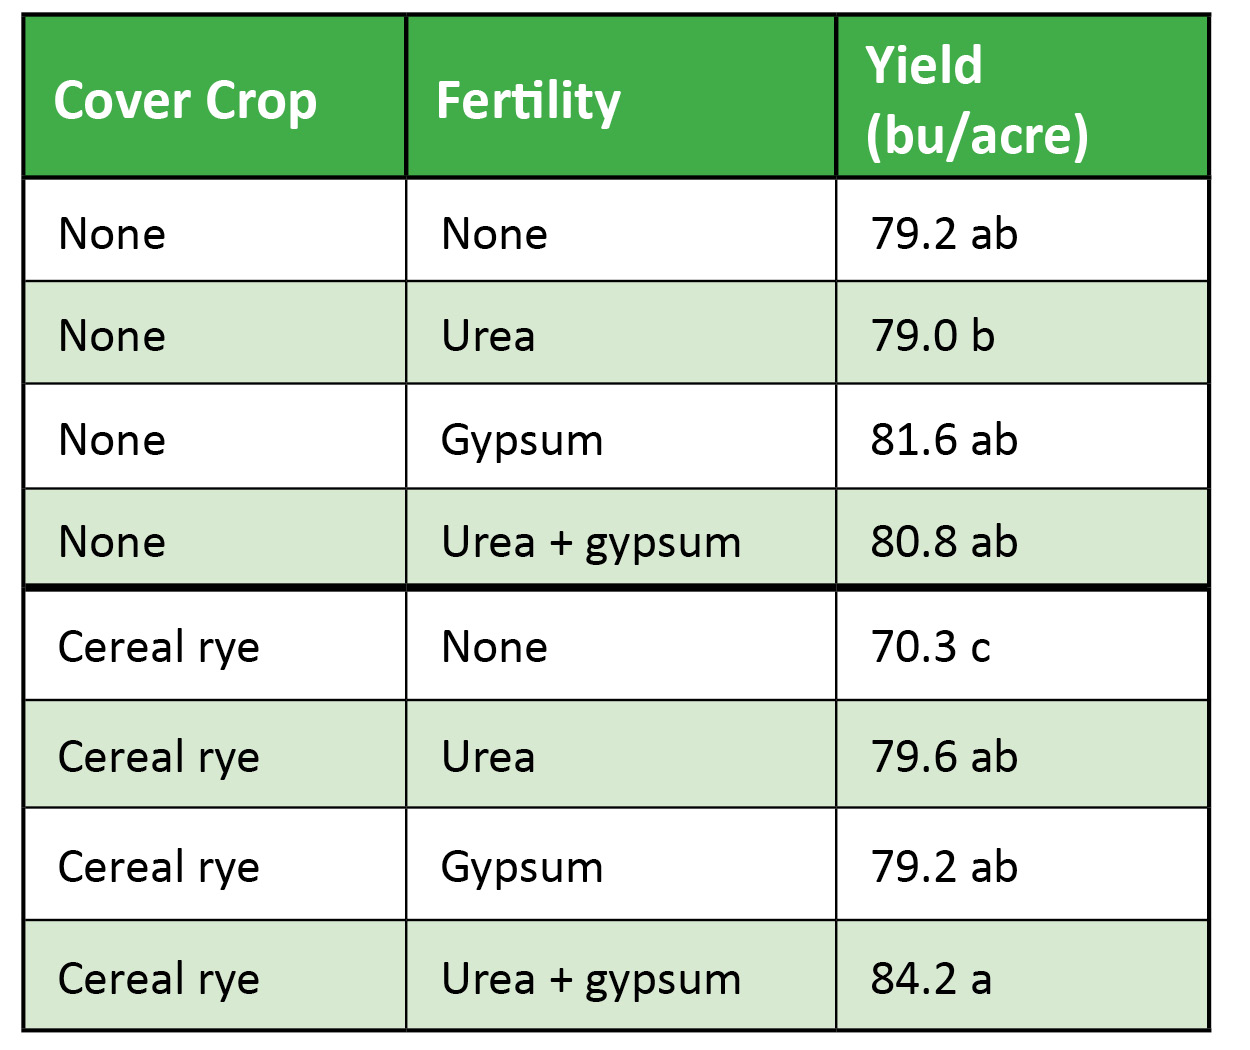Screen dimensions: 1250x1050
Task: Click the Yield (bu/acre) column header
Action: point(976,100)
